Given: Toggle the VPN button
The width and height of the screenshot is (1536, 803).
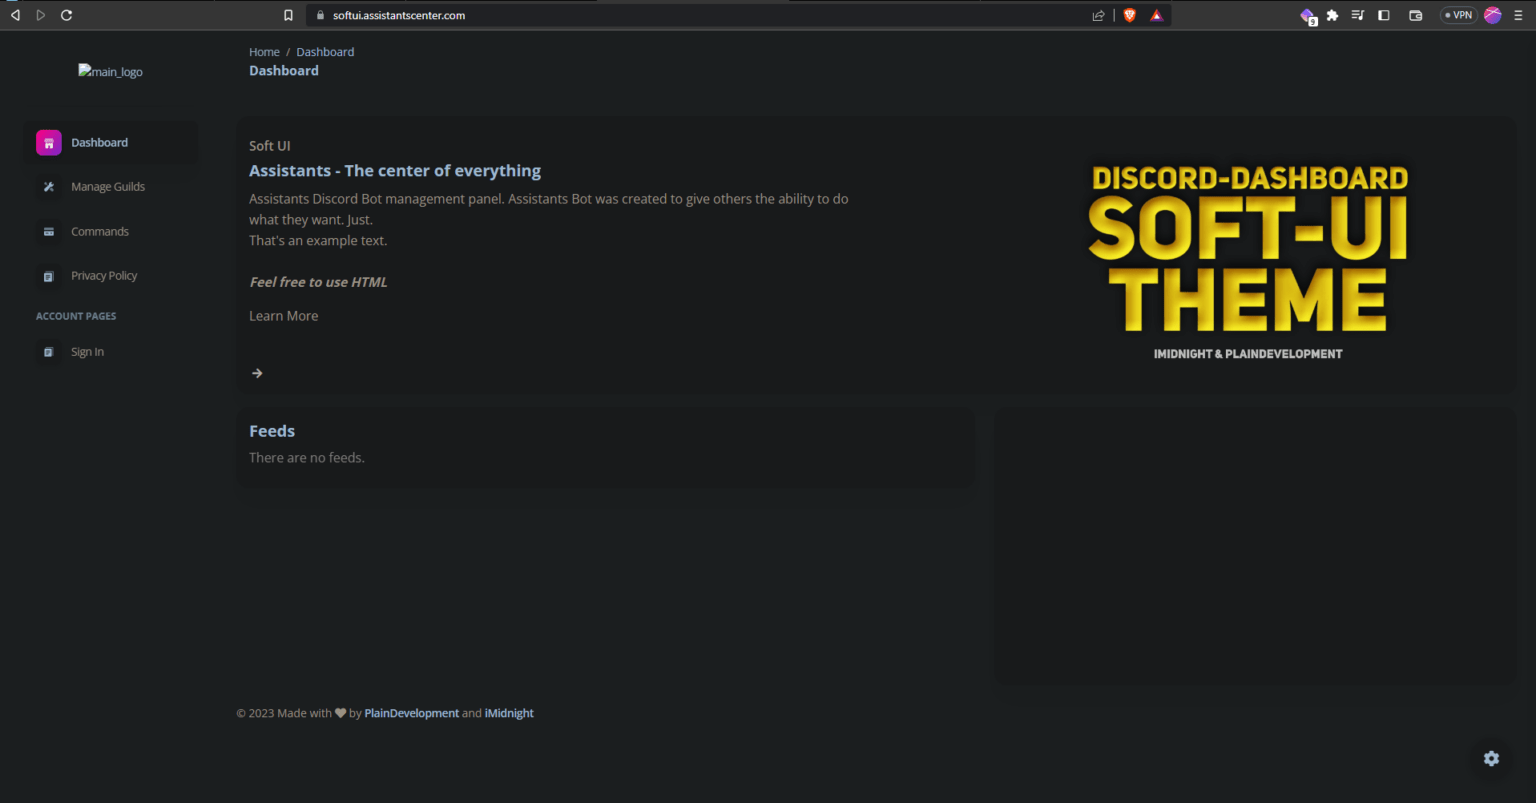Looking at the screenshot, I should (1458, 14).
